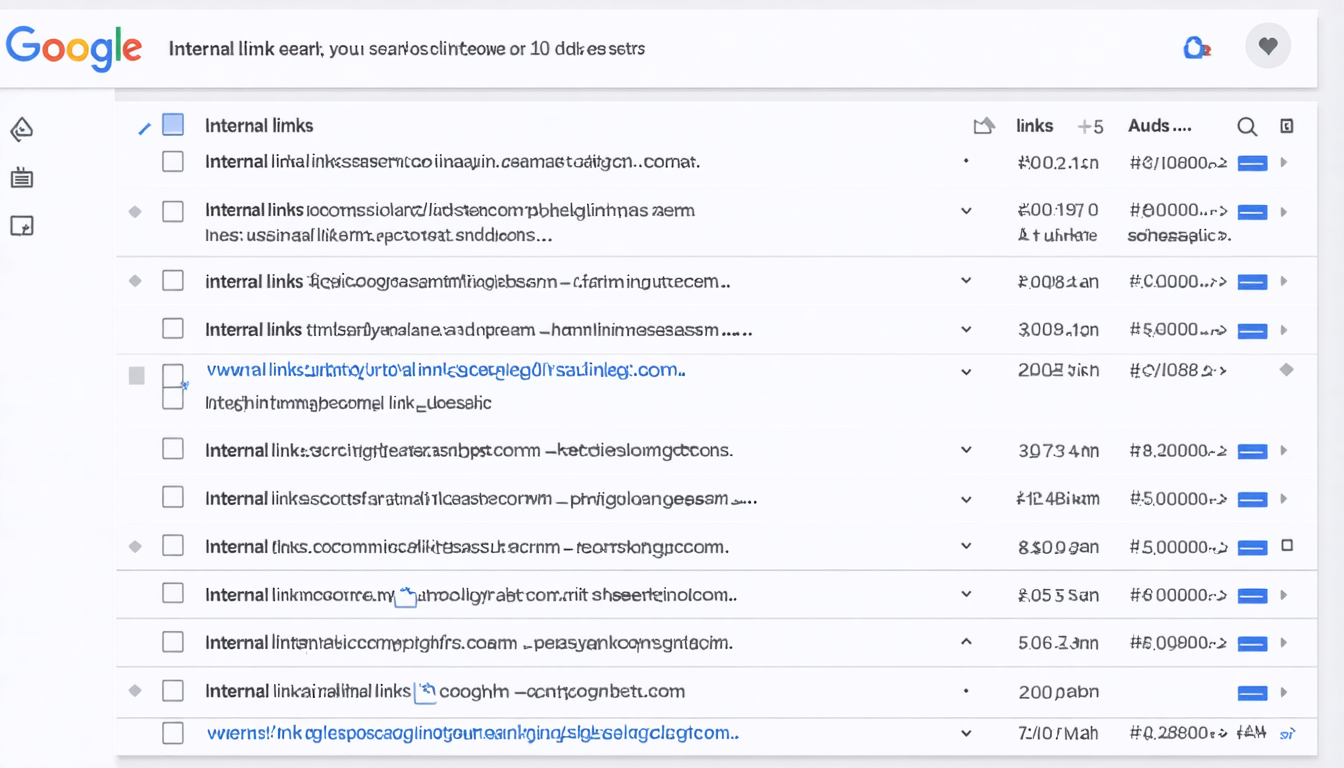Click the Inteshintimmabecomel link_uoesalic subtext

point(348,403)
